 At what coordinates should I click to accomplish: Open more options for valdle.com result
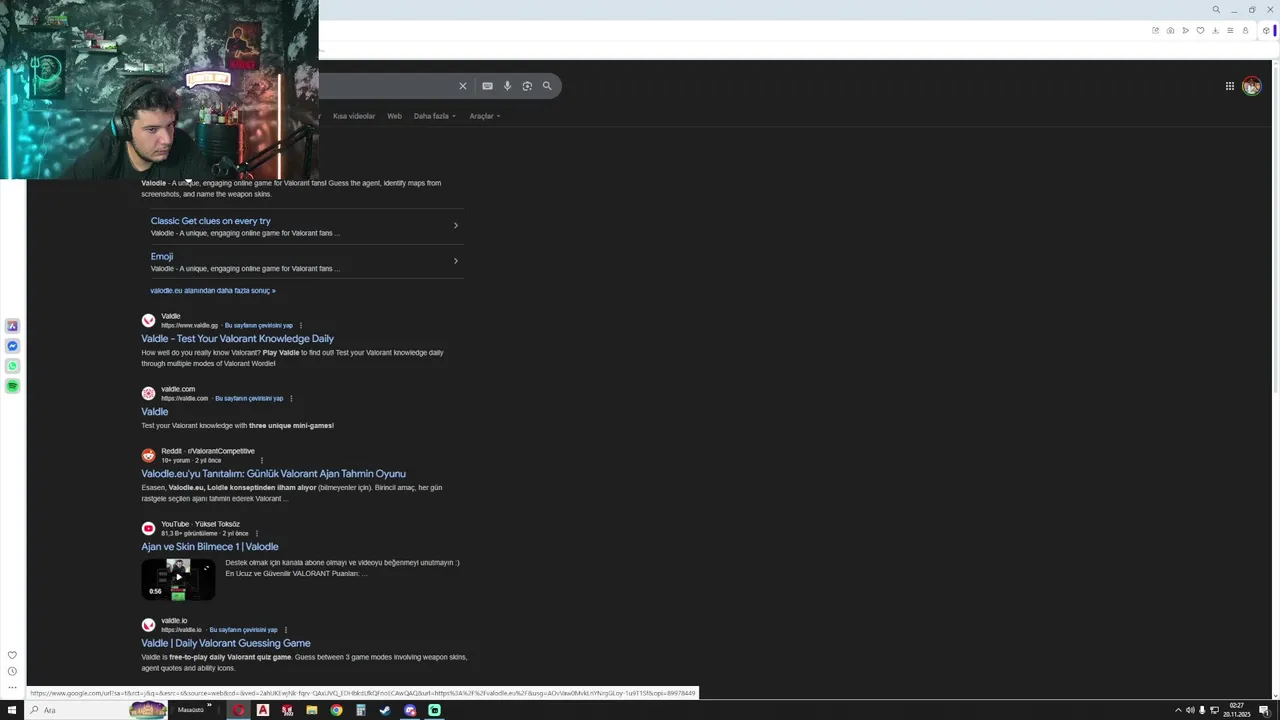pyautogui.click(x=291, y=398)
